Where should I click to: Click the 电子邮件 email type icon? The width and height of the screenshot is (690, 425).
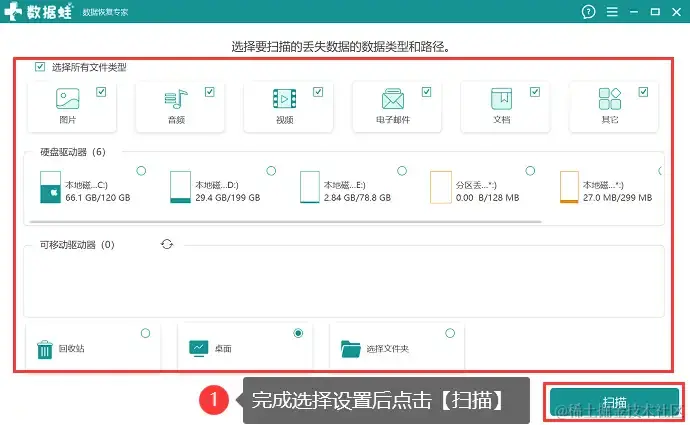click(x=393, y=99)
